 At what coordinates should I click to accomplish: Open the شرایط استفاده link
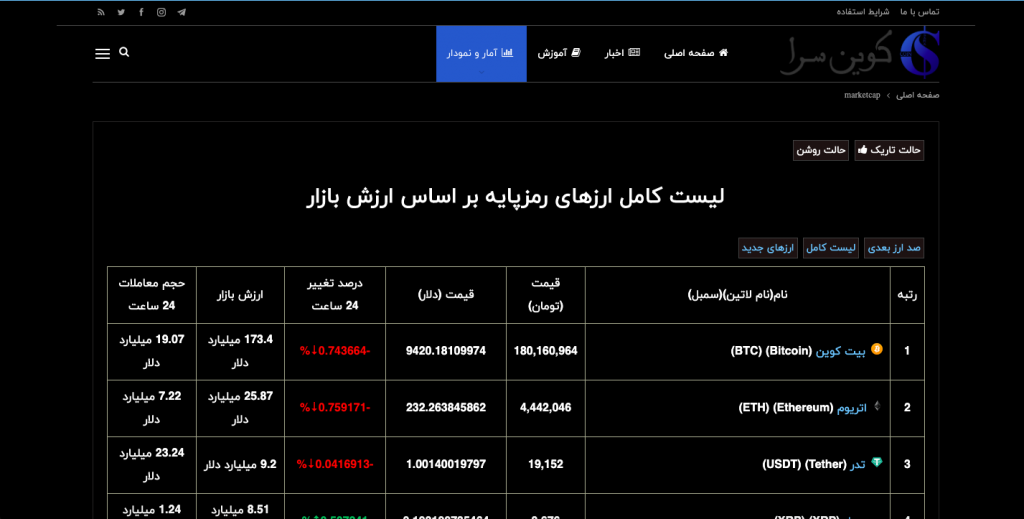pyautogui.click(x=863, y=12)
